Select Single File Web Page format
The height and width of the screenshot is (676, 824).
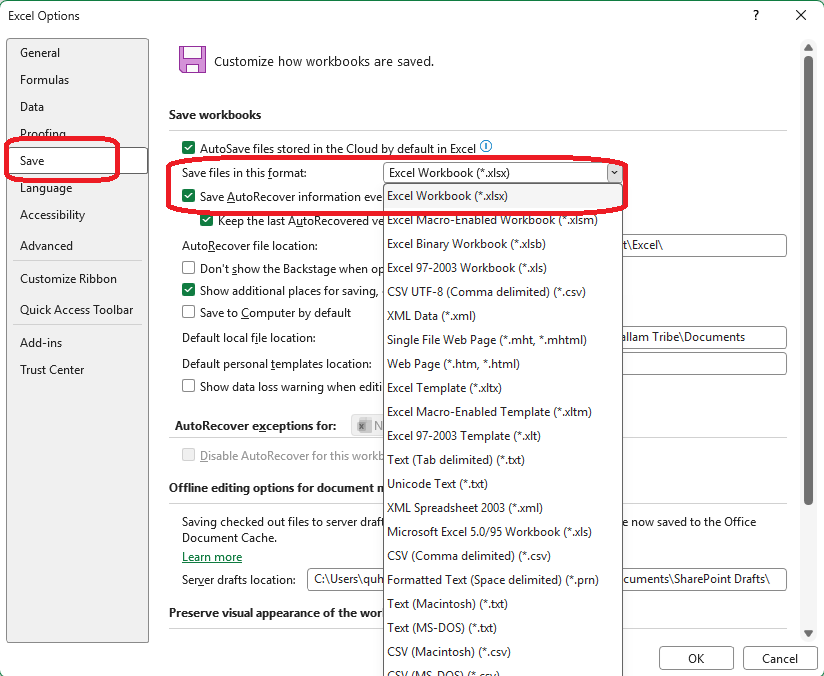click(x=503, y=340)
